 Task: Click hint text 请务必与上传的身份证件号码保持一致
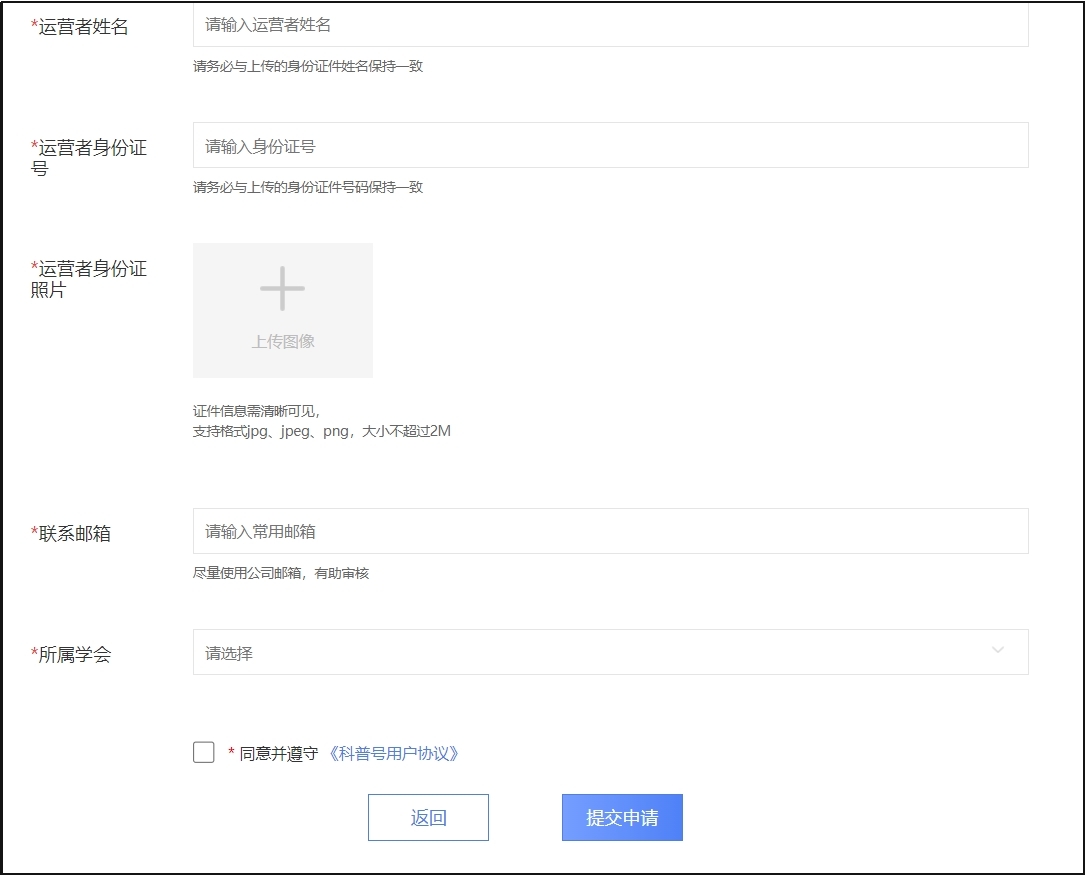click(308, 187)
